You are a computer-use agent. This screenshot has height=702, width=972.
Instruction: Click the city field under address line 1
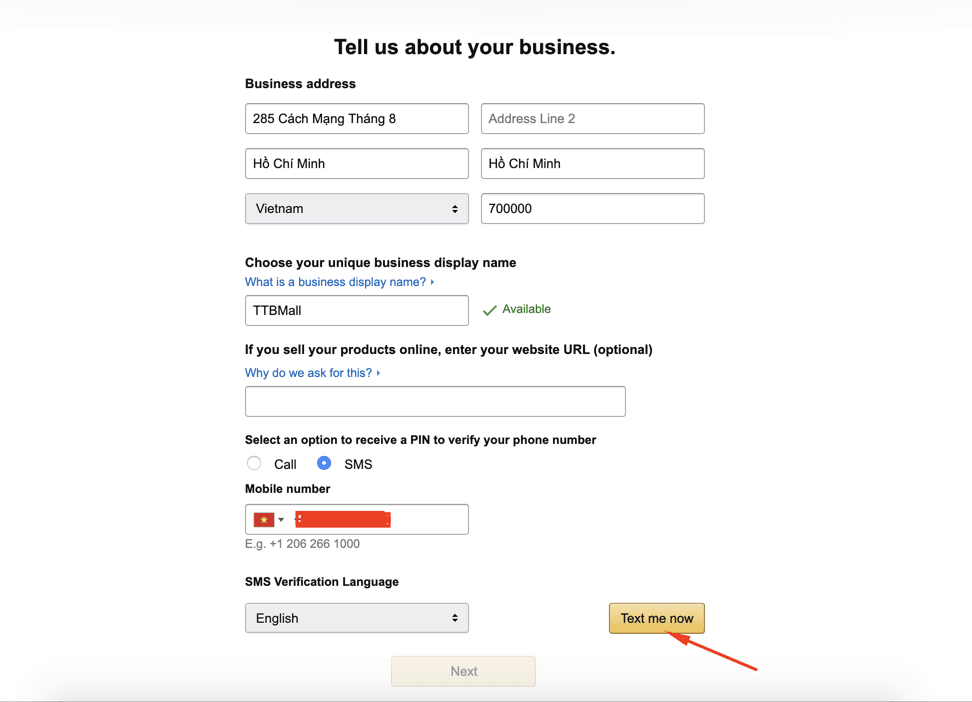(x=356, y=163)
